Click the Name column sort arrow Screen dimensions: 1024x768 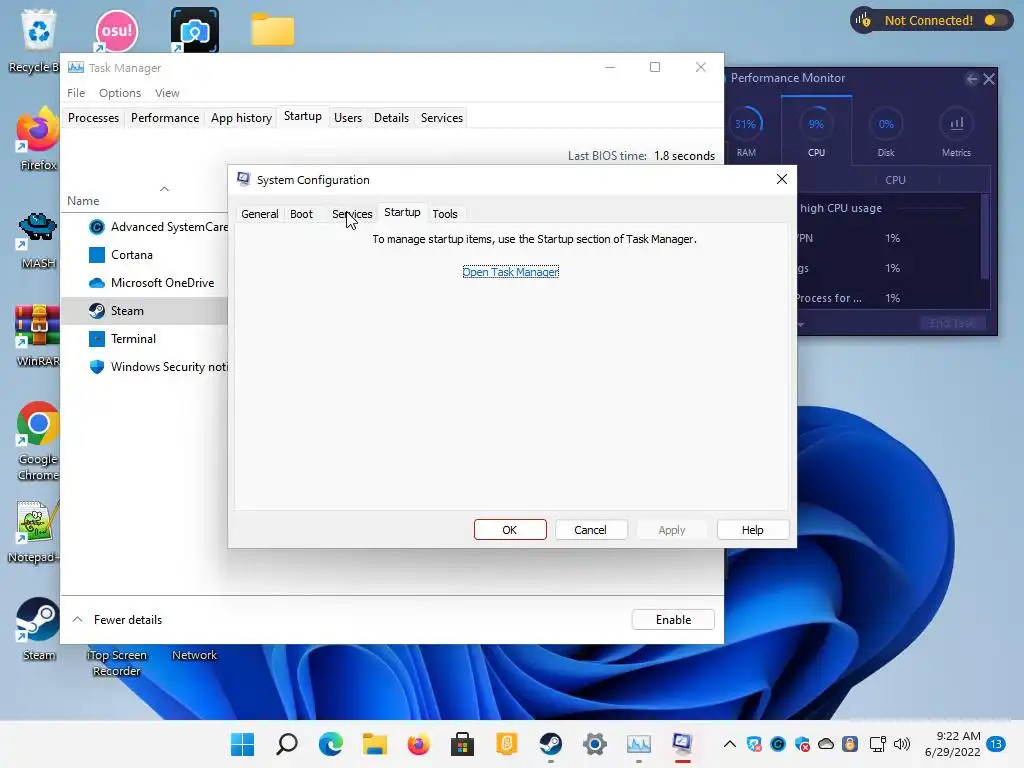pyautogui.click(x=165, y=189)
